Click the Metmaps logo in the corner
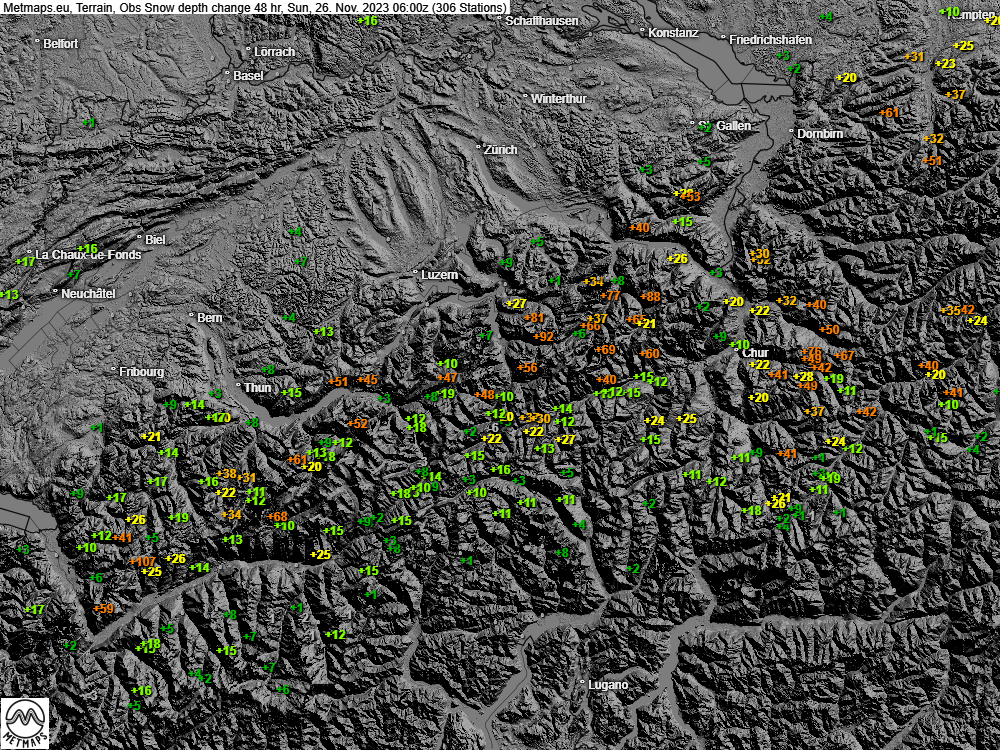This screenshot has width=1000, height=750. (x=25, y=722)
